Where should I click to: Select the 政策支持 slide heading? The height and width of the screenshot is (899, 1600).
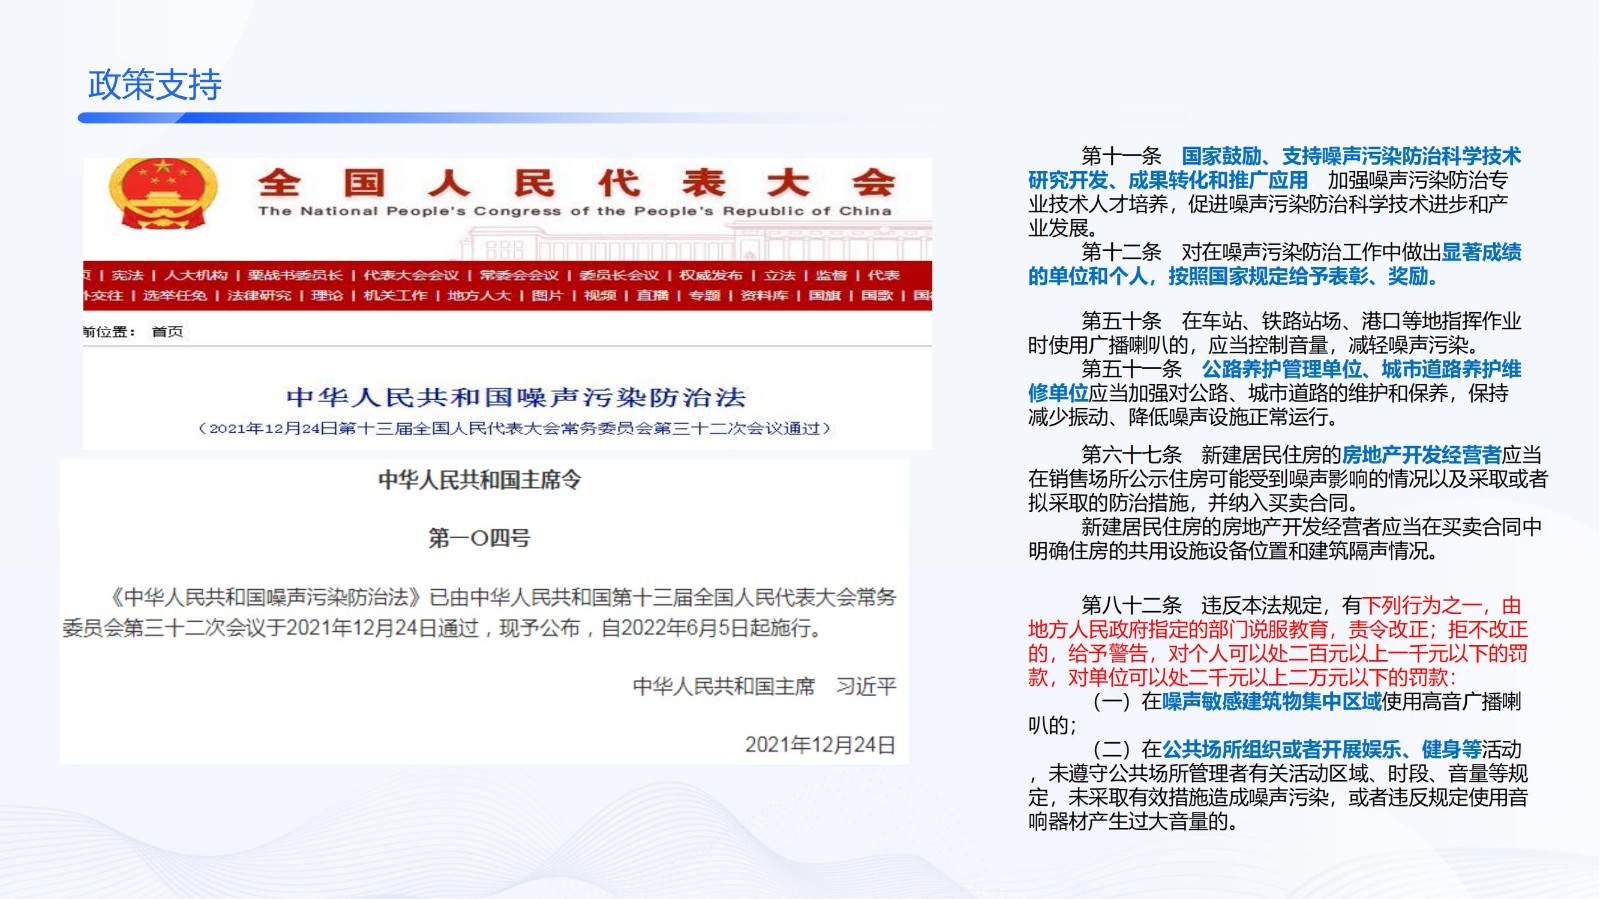(x=155, y=85)
